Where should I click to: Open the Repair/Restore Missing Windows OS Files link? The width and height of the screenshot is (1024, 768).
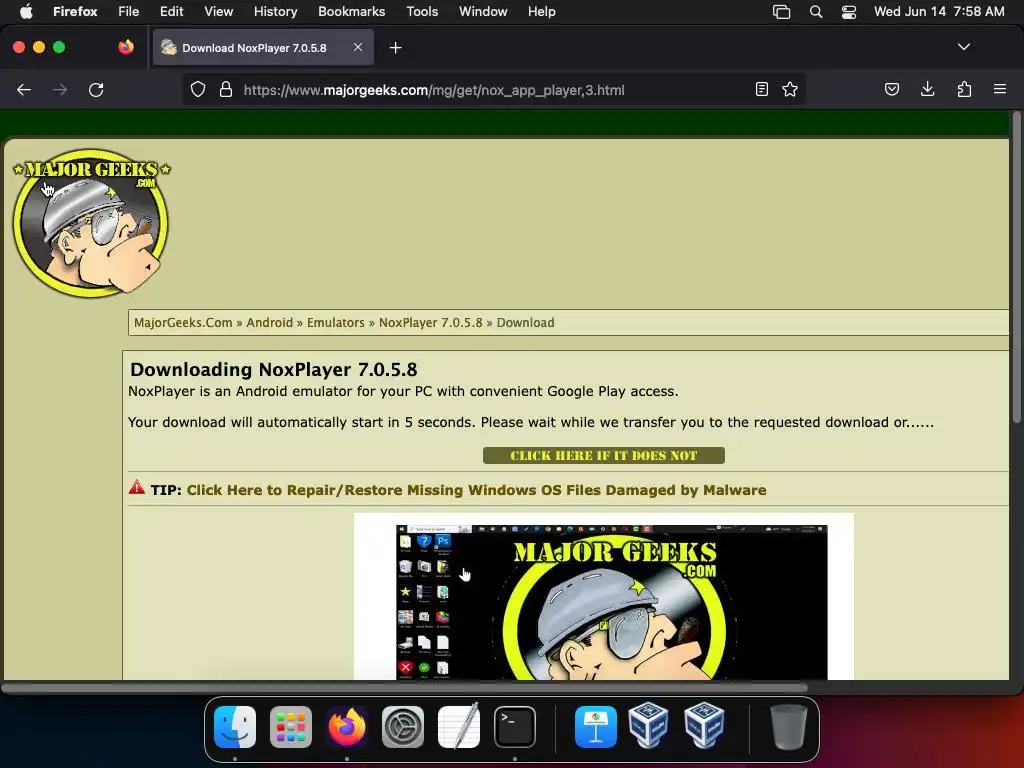476,490
